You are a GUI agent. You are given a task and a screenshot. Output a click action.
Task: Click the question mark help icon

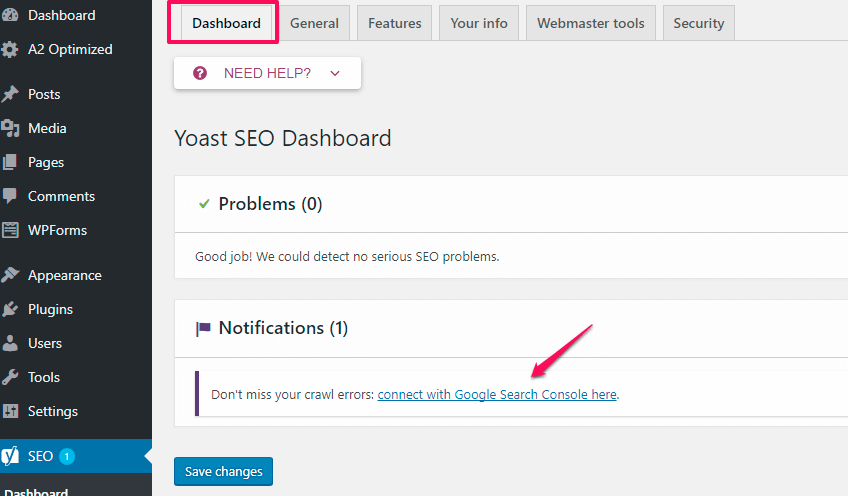pyautogui.click(x=200, y=73)
